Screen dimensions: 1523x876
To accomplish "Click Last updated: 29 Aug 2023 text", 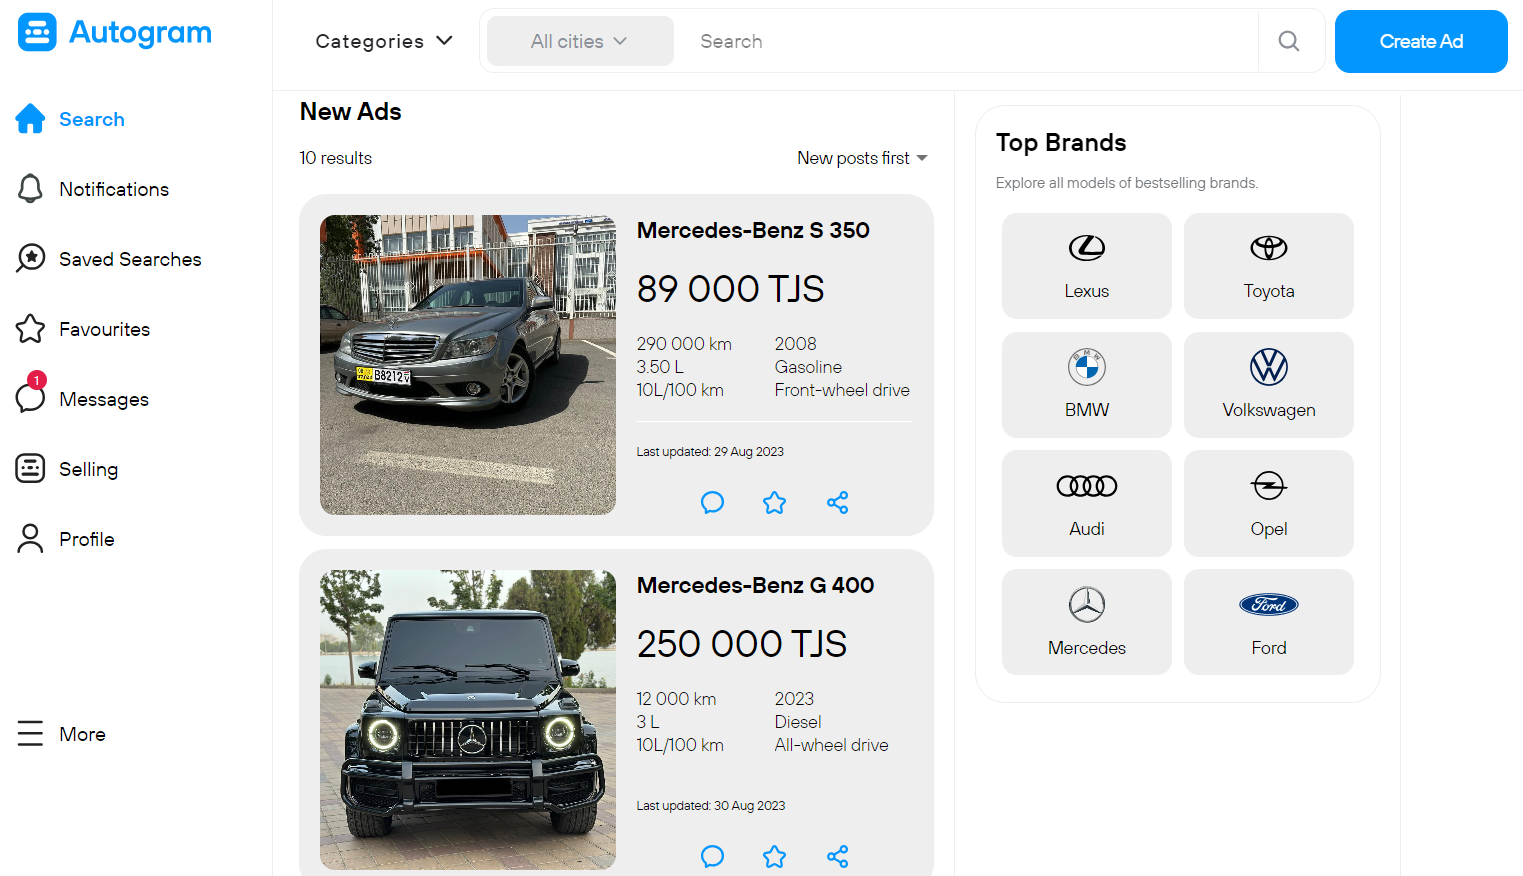I will click(710, 452).
